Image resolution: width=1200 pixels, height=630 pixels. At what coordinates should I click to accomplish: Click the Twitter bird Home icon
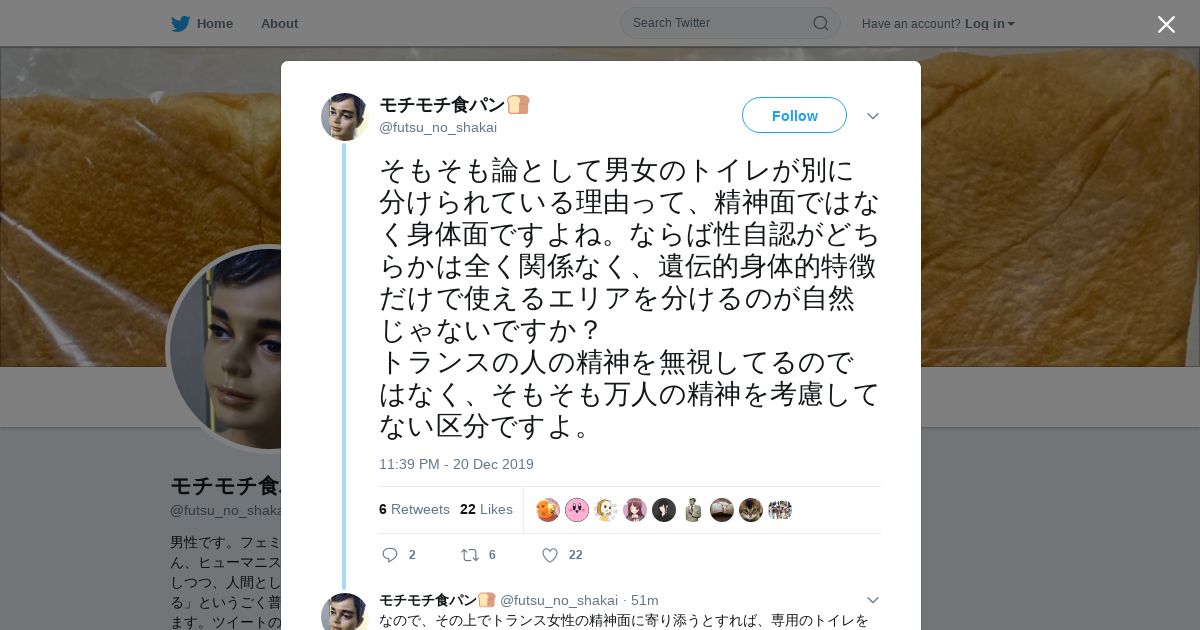(180, 24)
